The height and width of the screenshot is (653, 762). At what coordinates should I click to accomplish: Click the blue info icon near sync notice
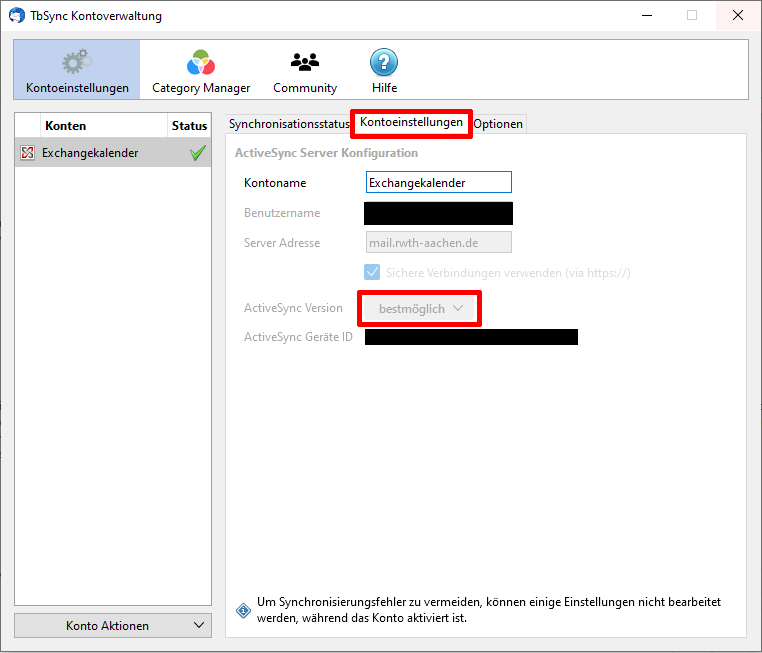[243, 610]
